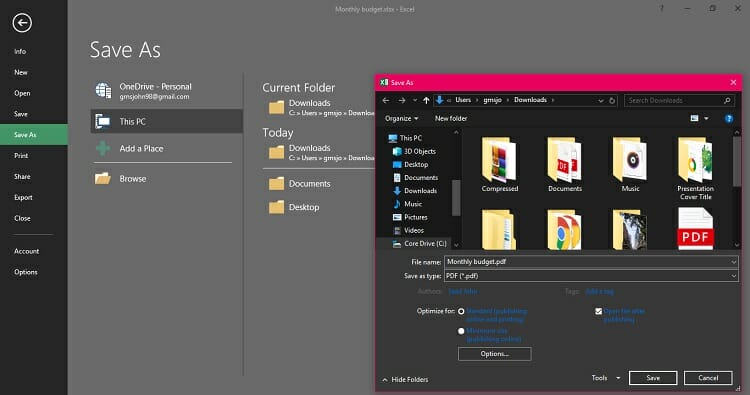The image size is (750, 395).
Task: Expand the address bar previous locations dropdown
Action: (x=601, y=100)
